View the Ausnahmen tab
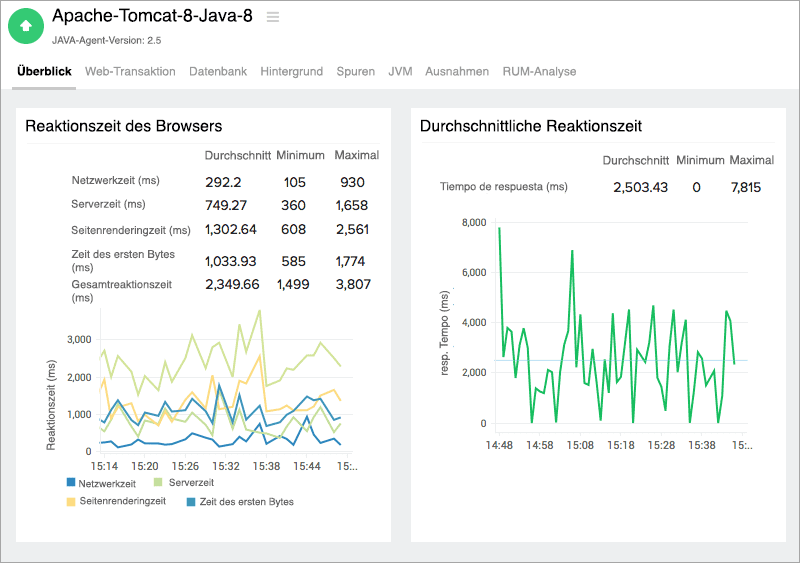This screenshot has width=800, height=563. click(457, 72)
